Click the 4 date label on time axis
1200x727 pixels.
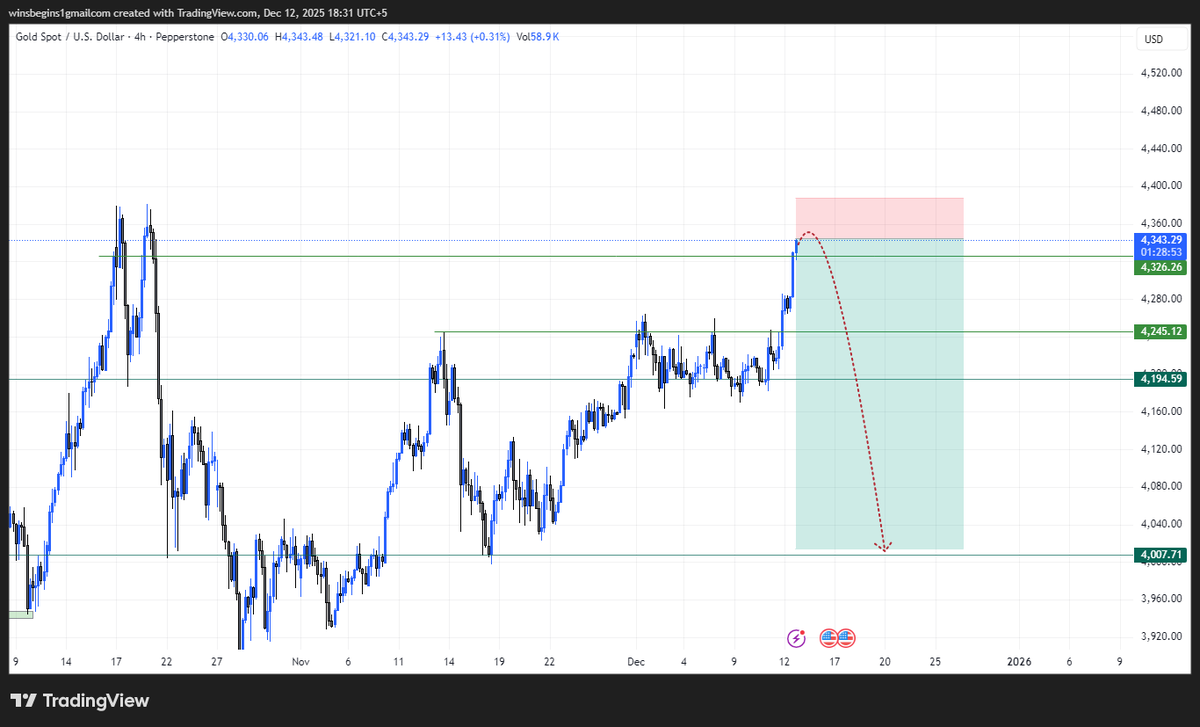[684, 662]
